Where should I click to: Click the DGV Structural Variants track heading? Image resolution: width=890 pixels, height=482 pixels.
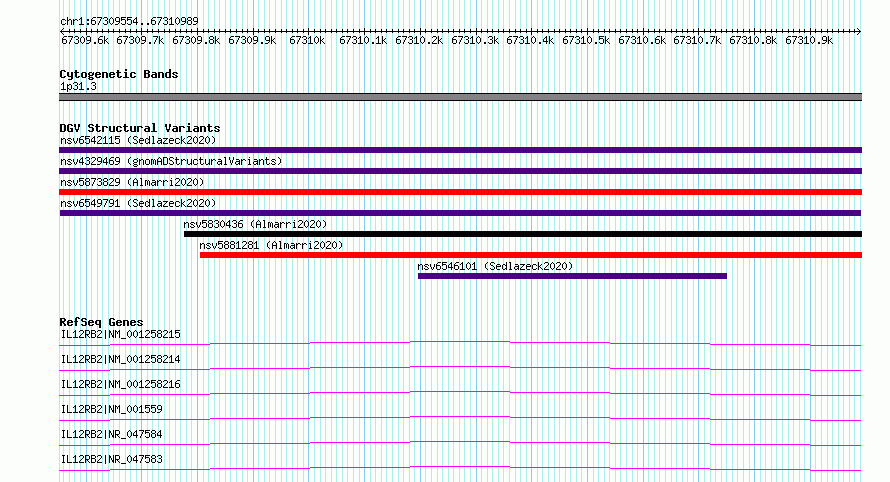click(140, 128)
